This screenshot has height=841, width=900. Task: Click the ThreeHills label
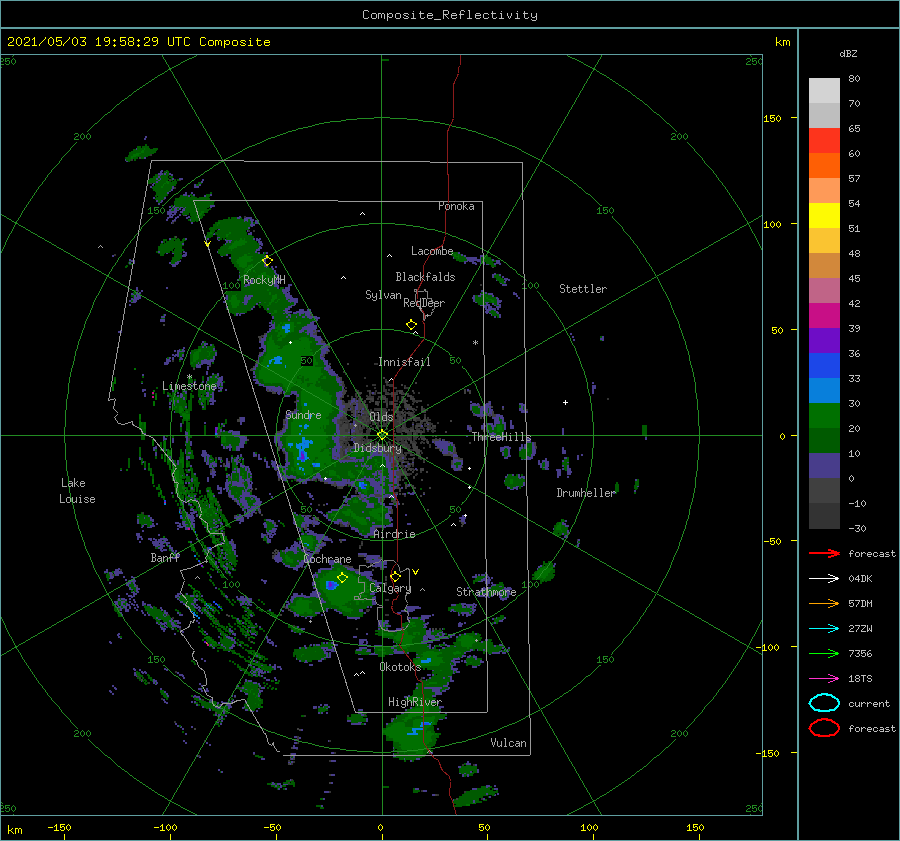point(502,437)
